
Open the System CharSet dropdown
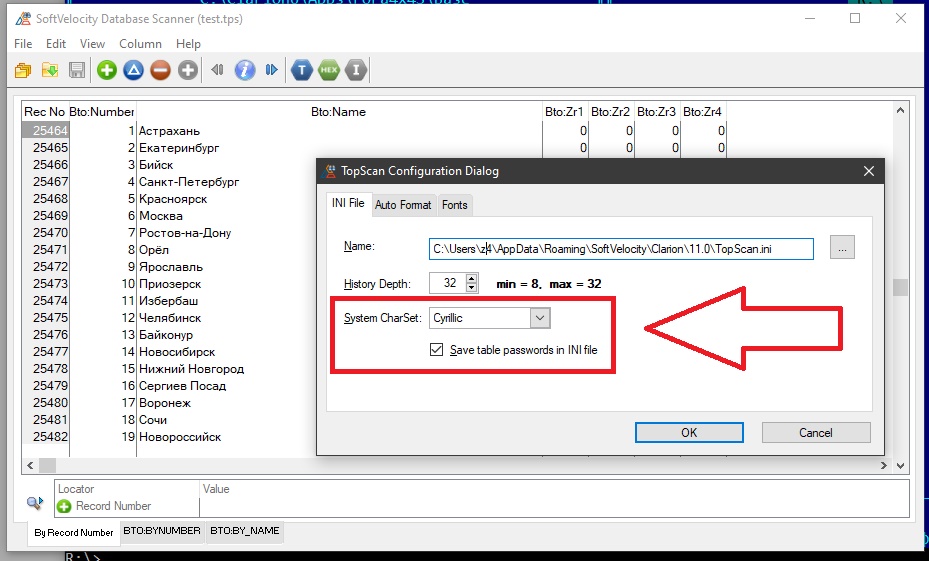540,318
